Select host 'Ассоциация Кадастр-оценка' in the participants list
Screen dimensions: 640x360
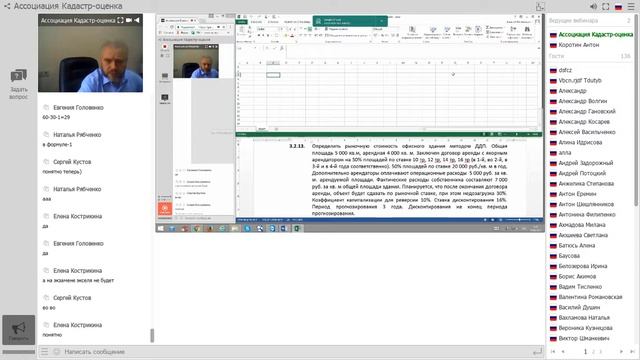click(591, 35)
